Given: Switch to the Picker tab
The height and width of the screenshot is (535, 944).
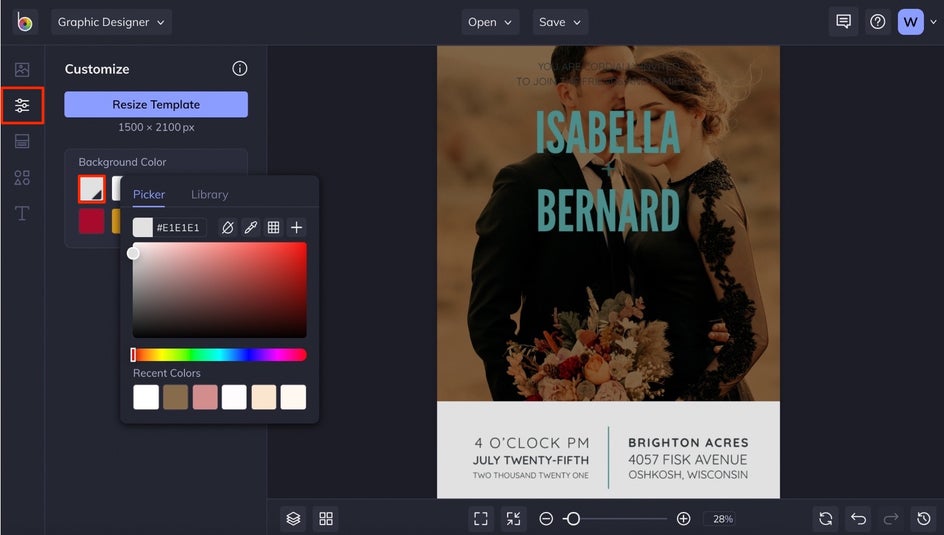Looking at the screenshot, I should (x=149, y=194).
